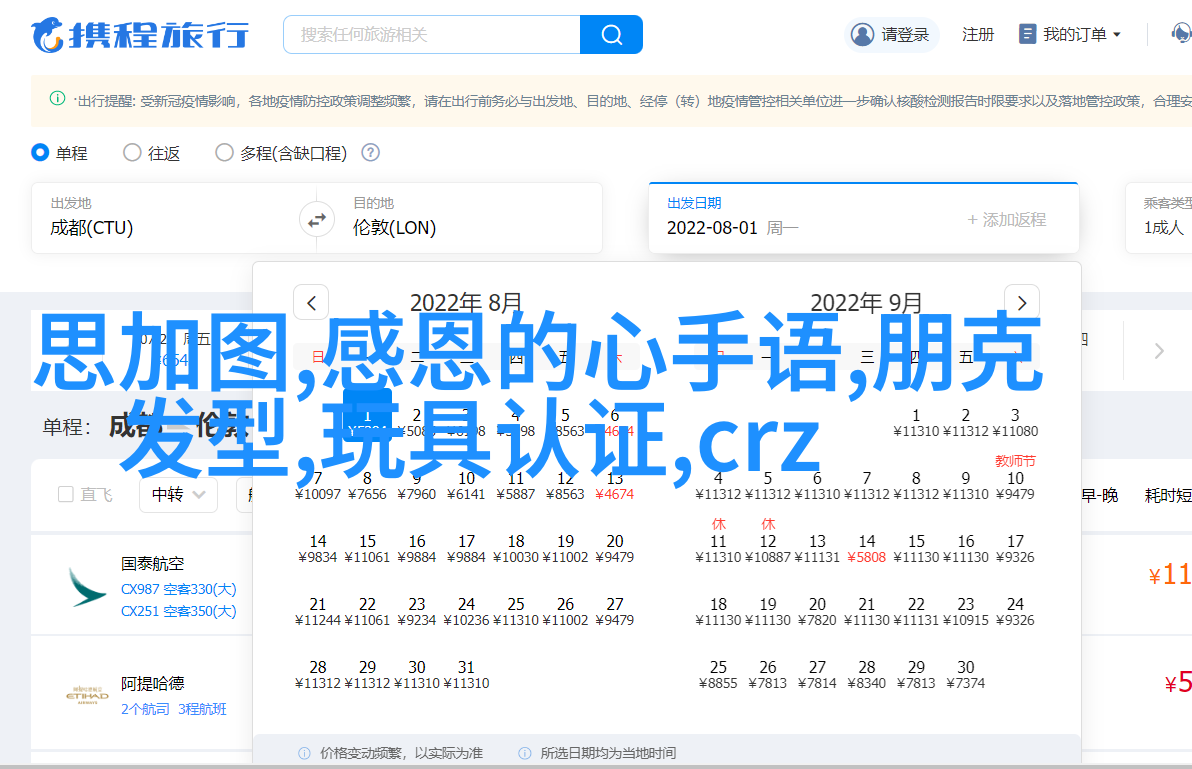This screenshot has width=1192, height=769.
Task: Go to next month in calendar
Action: (1022, 302)
